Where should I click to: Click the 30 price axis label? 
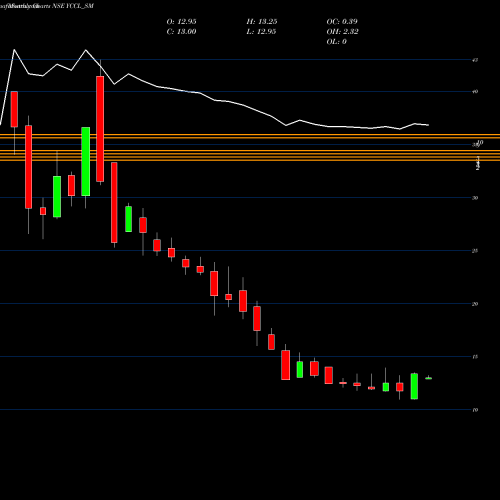(475, 198)
